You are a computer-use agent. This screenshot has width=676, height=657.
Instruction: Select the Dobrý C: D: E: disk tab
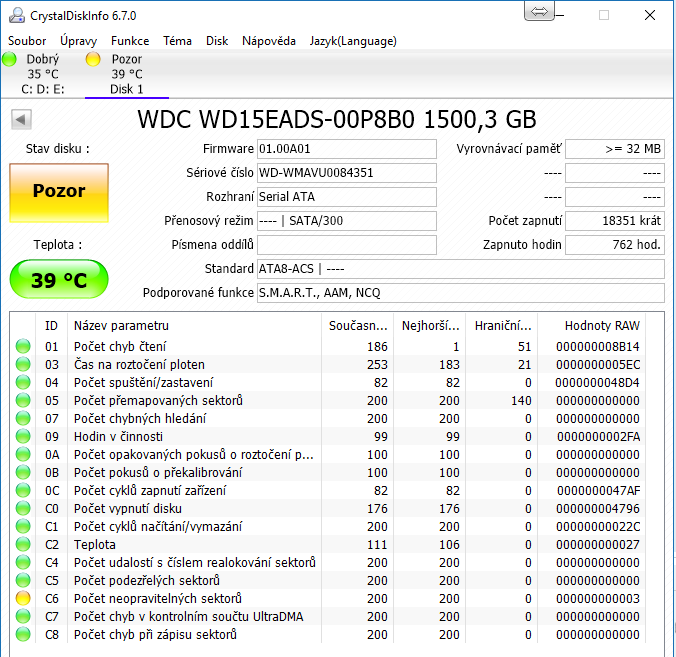[x=43, y=74]
